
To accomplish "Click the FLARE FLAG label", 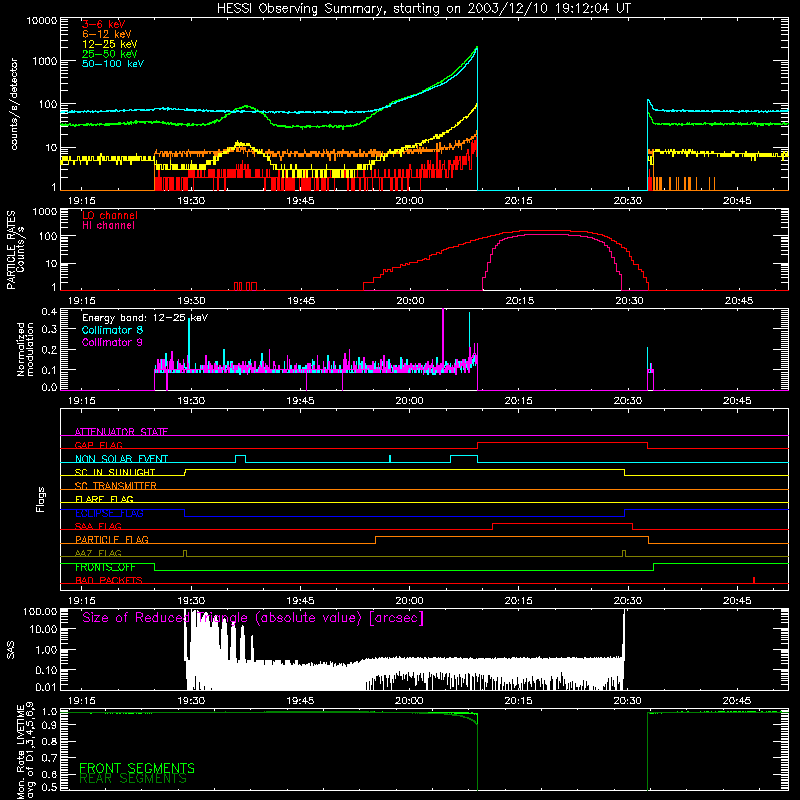I will (104, 499).
